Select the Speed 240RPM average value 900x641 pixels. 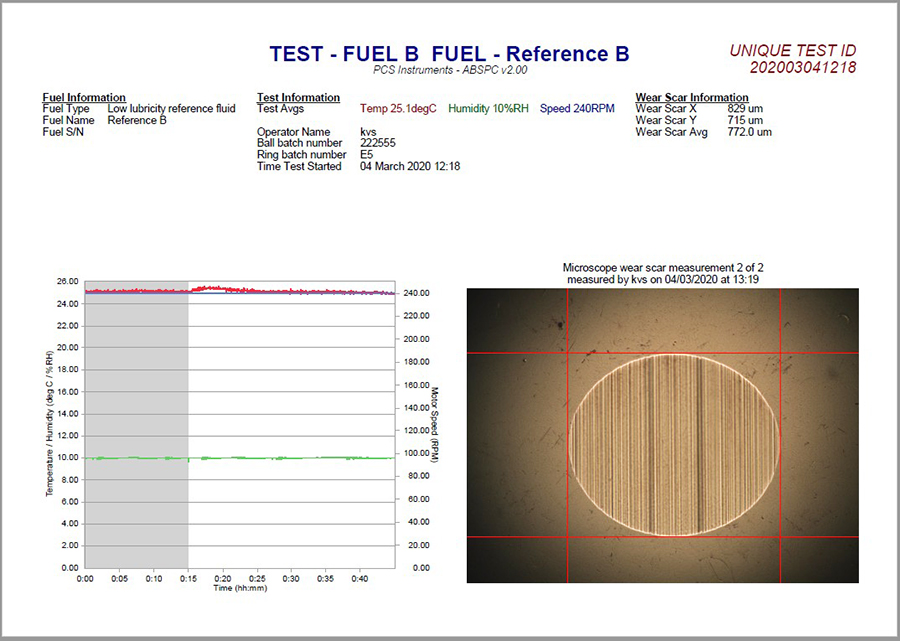(x=577, y=108)
